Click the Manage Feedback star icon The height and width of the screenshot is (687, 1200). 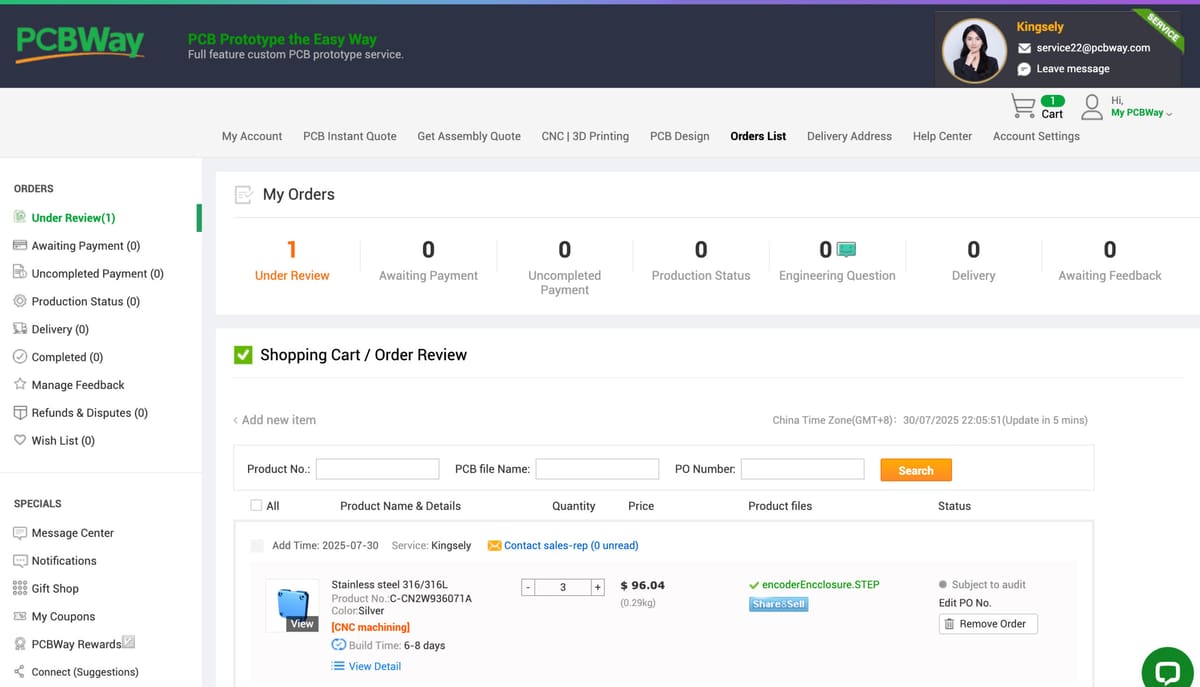tap(20, 385)
